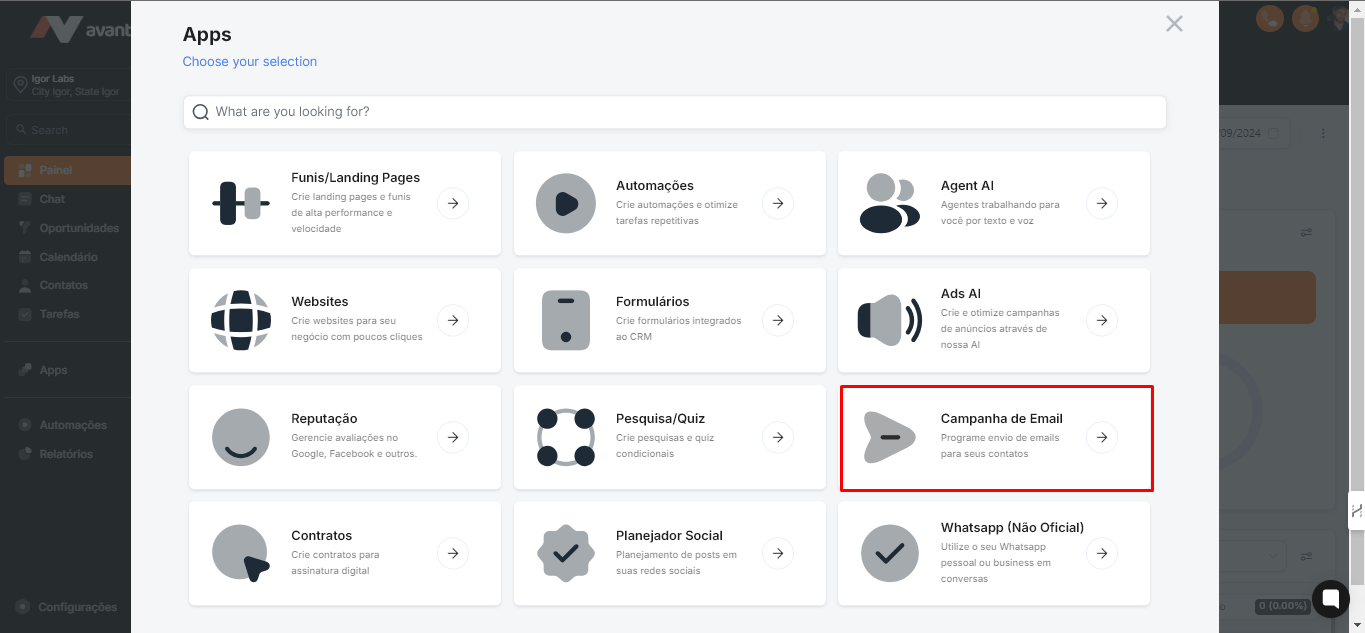
Task: Click the Funis/Landing Pages icon
Action: (241, 203)
